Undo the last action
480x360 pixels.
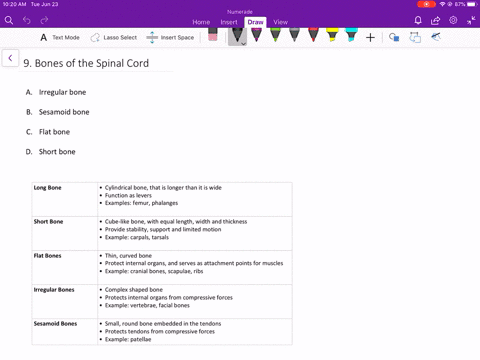click(x=27, y=21)
